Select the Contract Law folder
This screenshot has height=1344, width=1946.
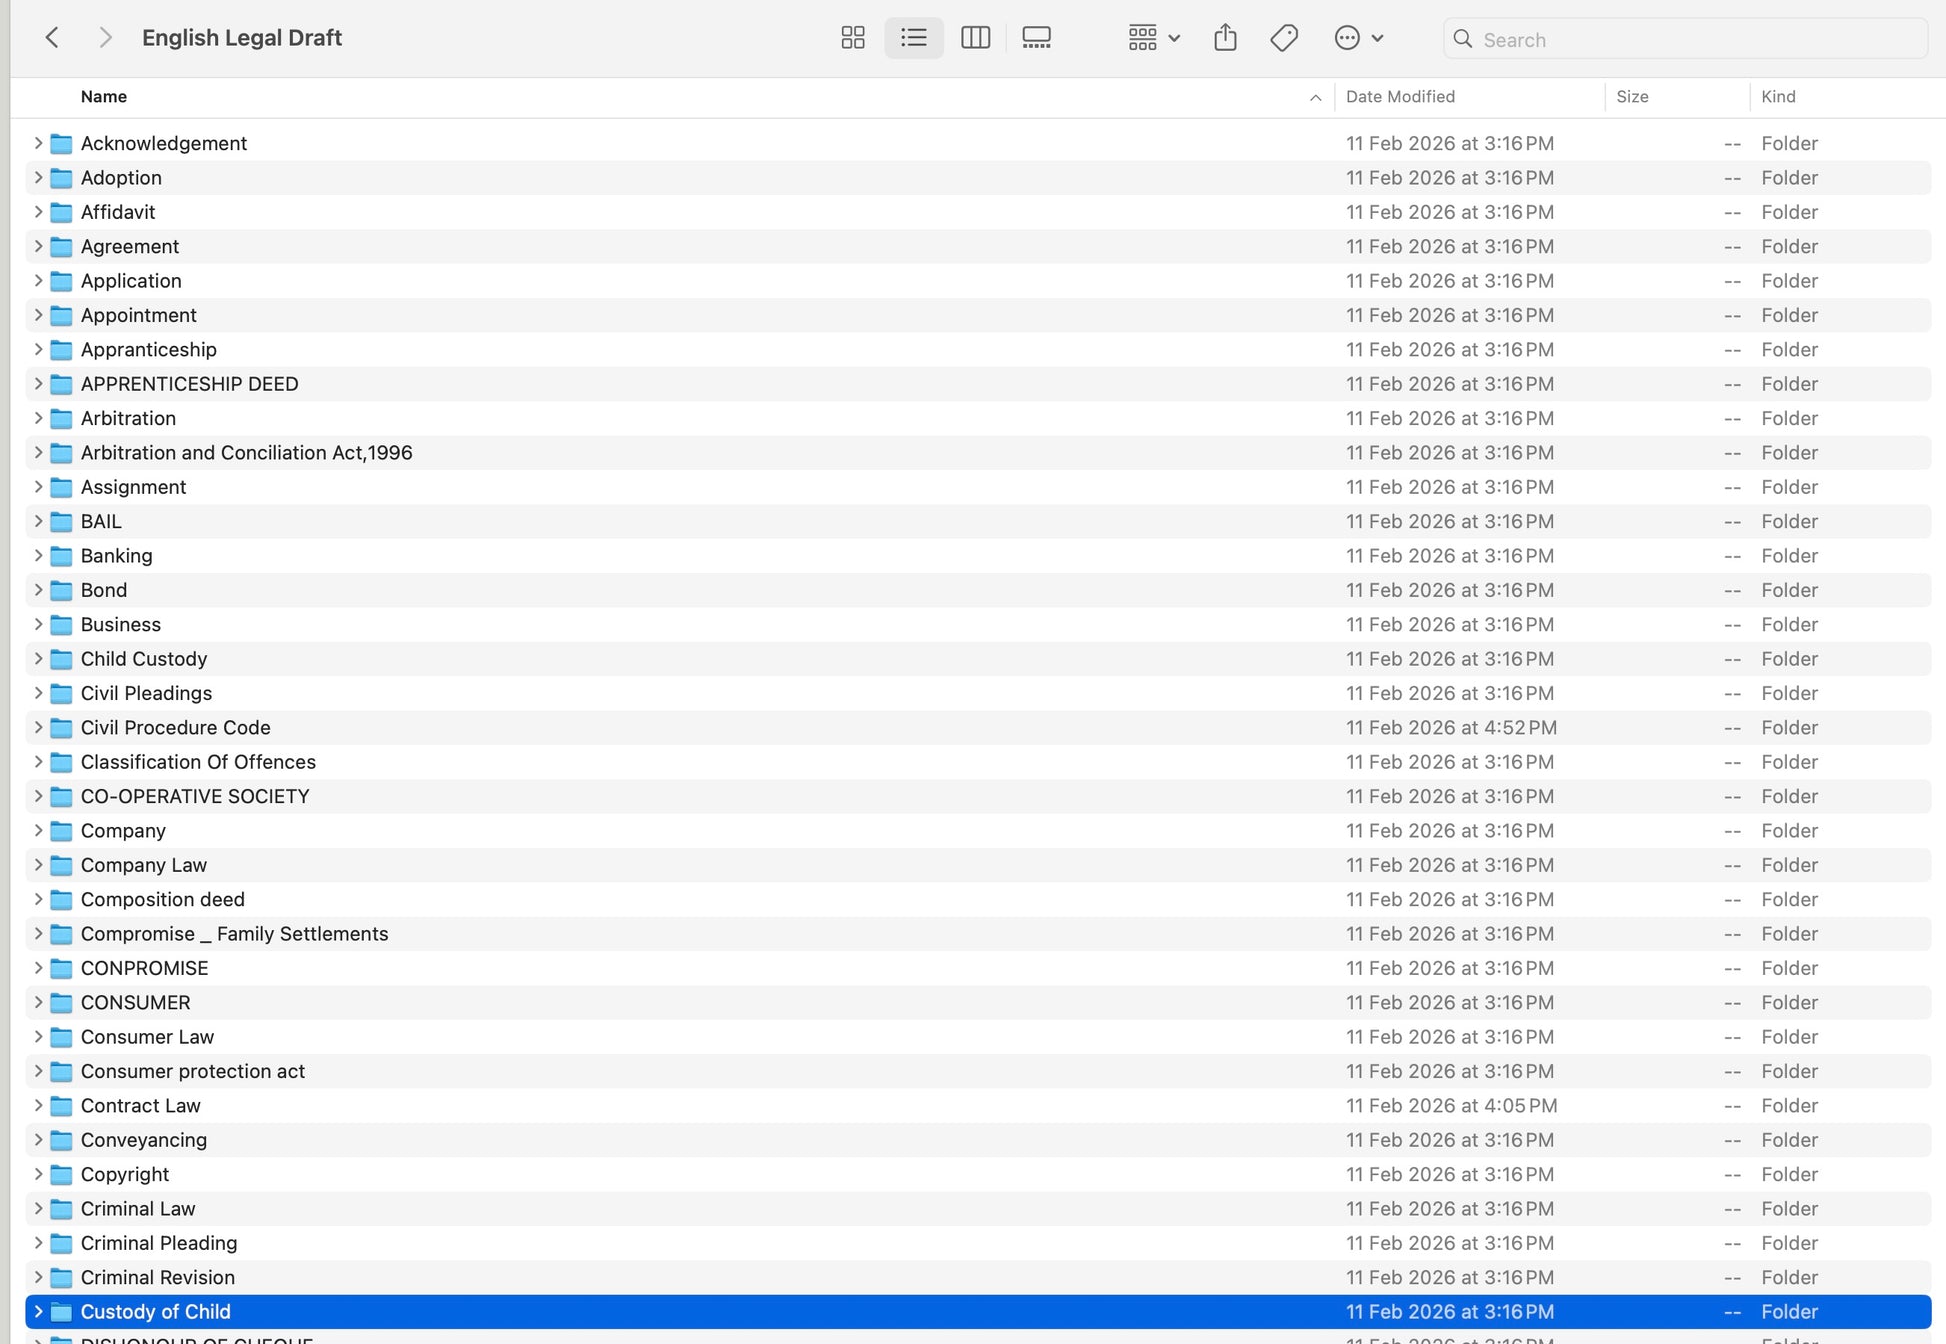pos(978,1105)
